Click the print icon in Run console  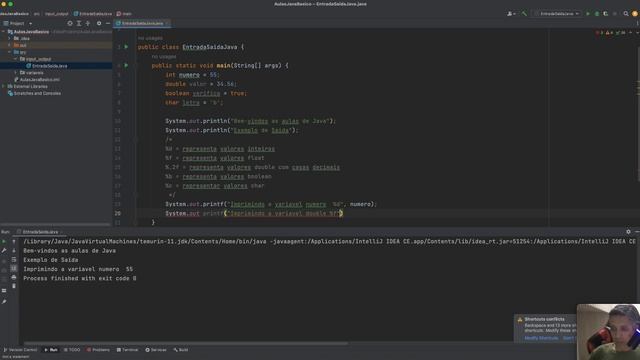(x=14, y=278)
